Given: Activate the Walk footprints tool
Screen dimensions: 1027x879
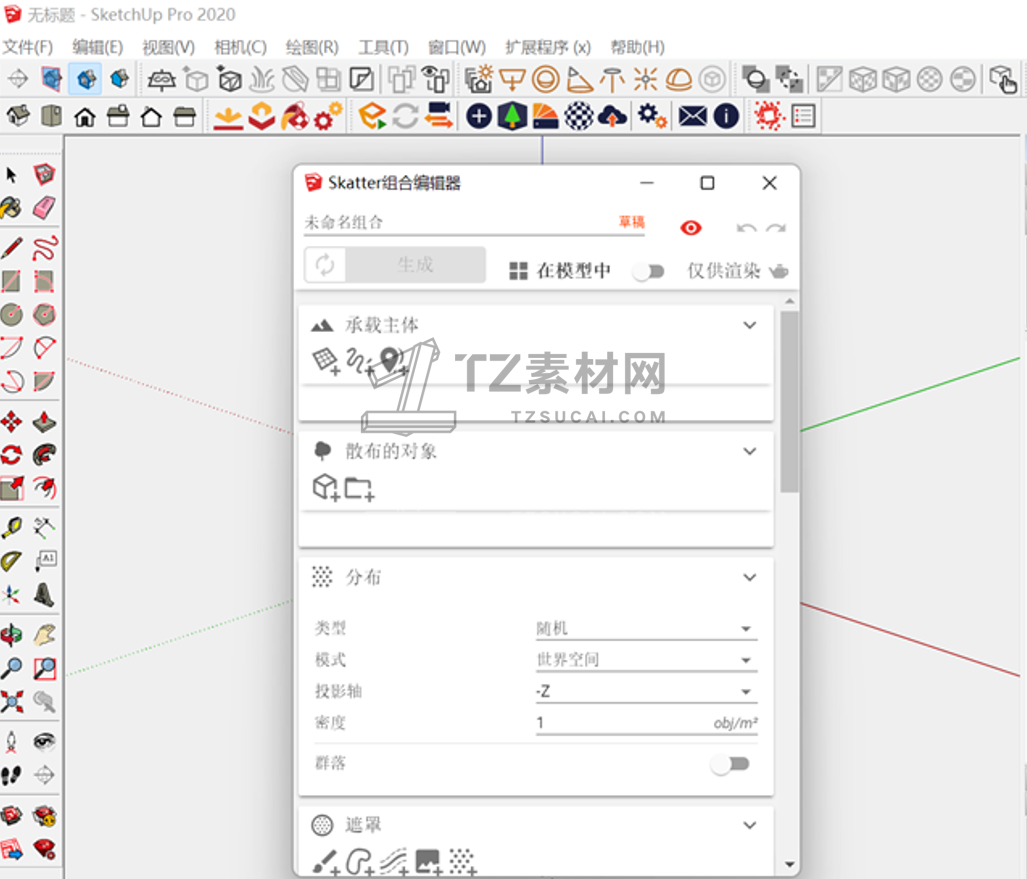Looking at the screenshot, I should point(12,775).
